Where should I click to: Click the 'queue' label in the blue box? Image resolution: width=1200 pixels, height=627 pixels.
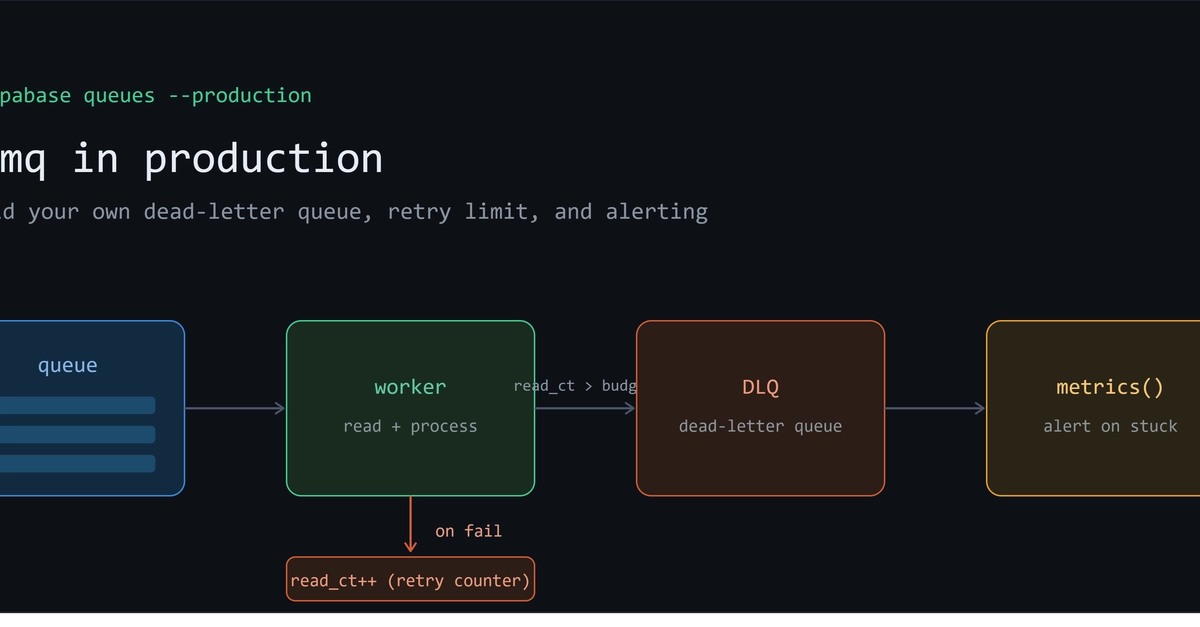point(68,366)
